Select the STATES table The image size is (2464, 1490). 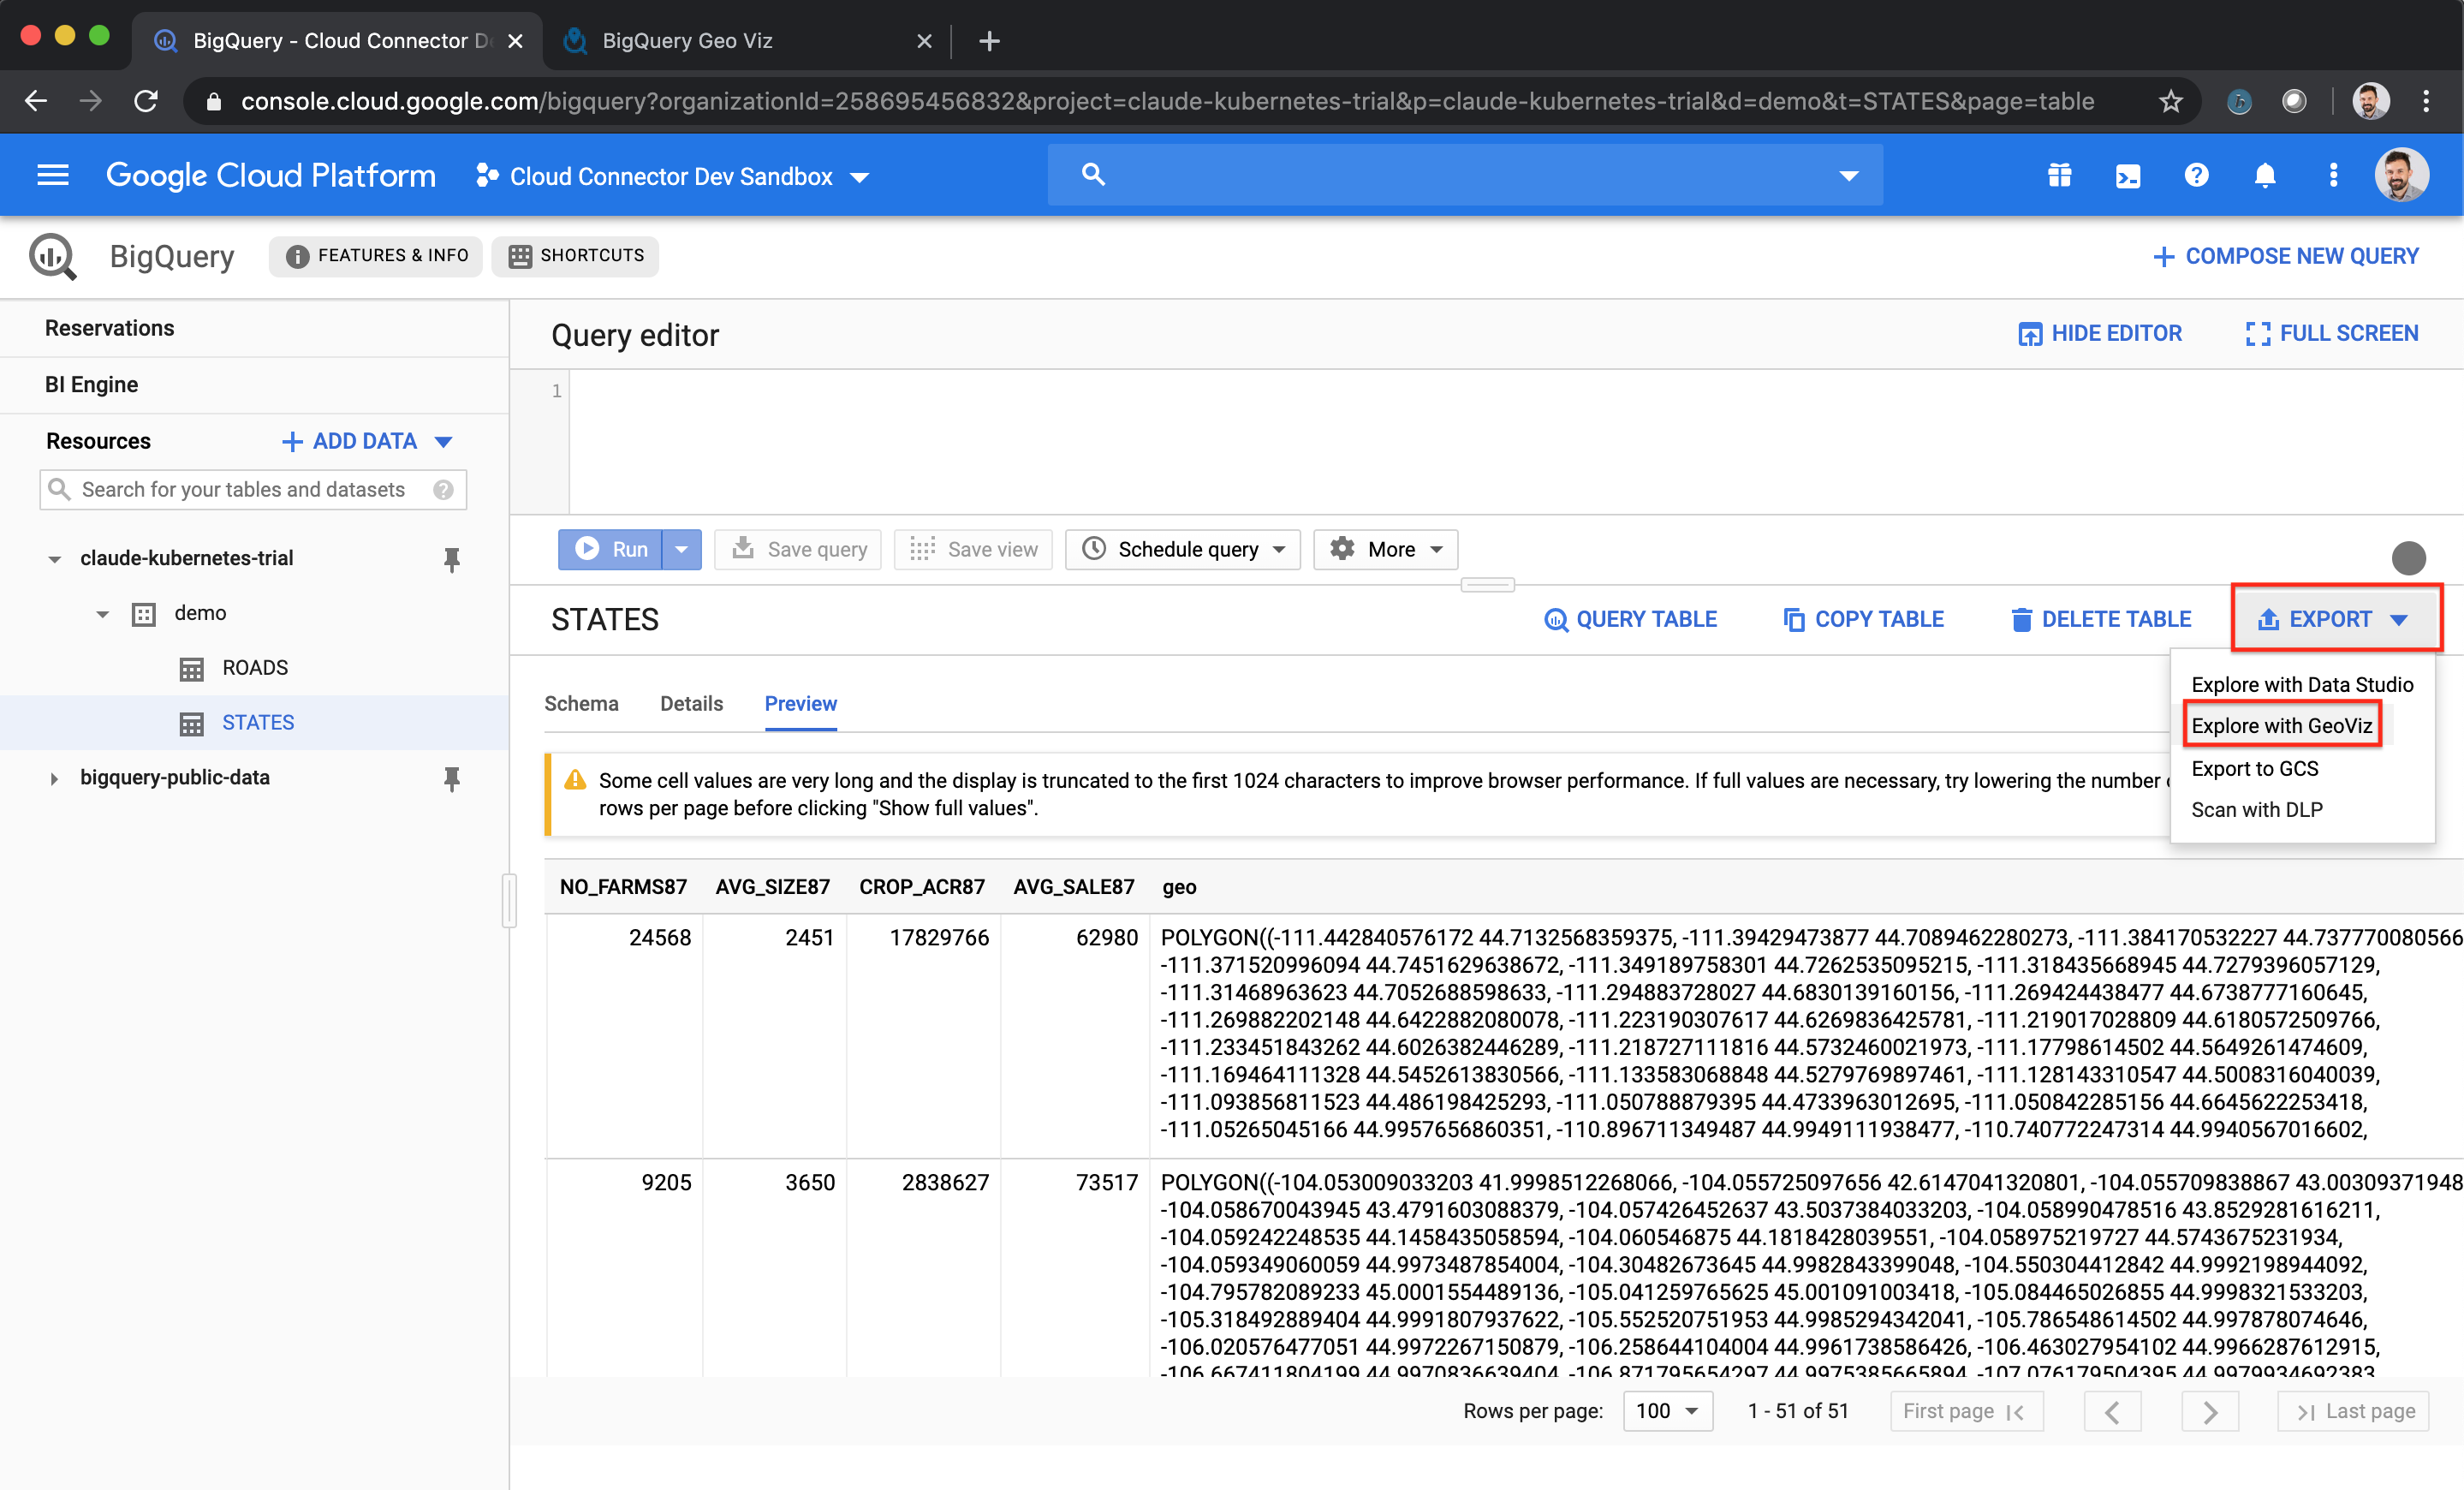tap(257, 723)
